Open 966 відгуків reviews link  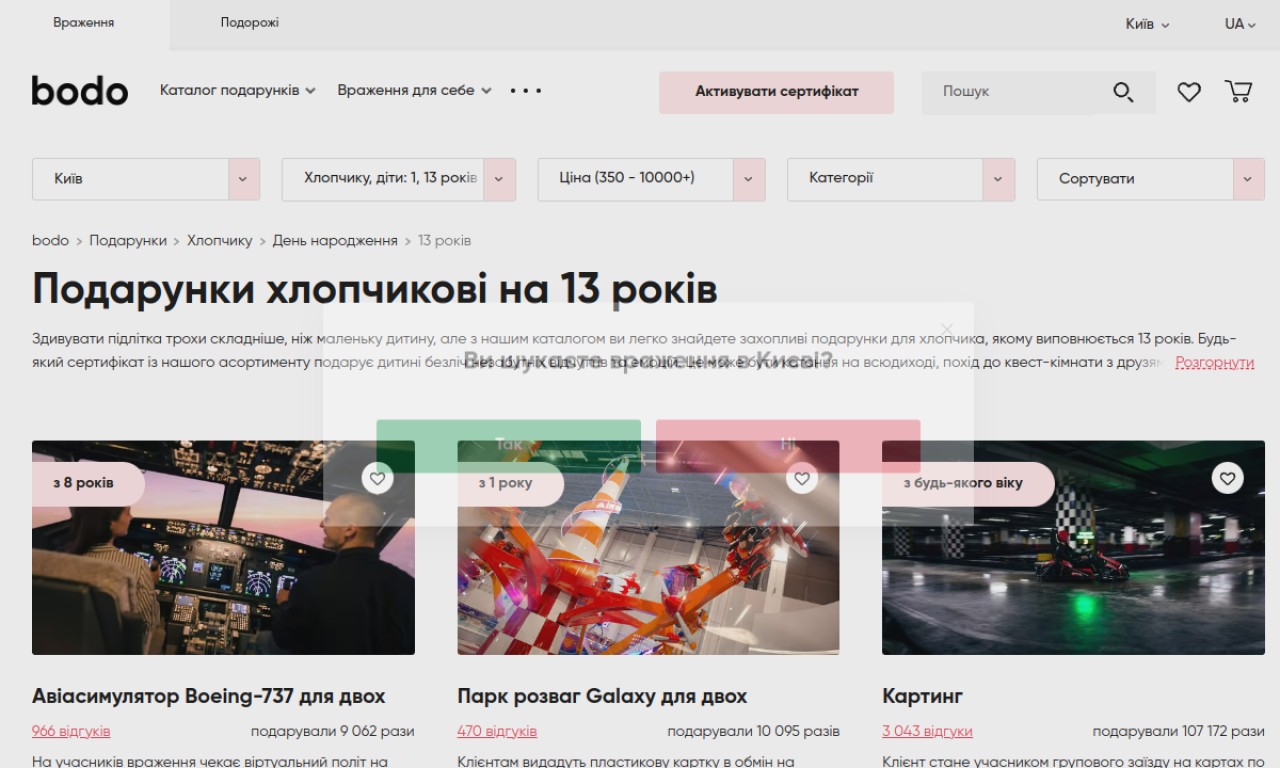pos(71,731)
